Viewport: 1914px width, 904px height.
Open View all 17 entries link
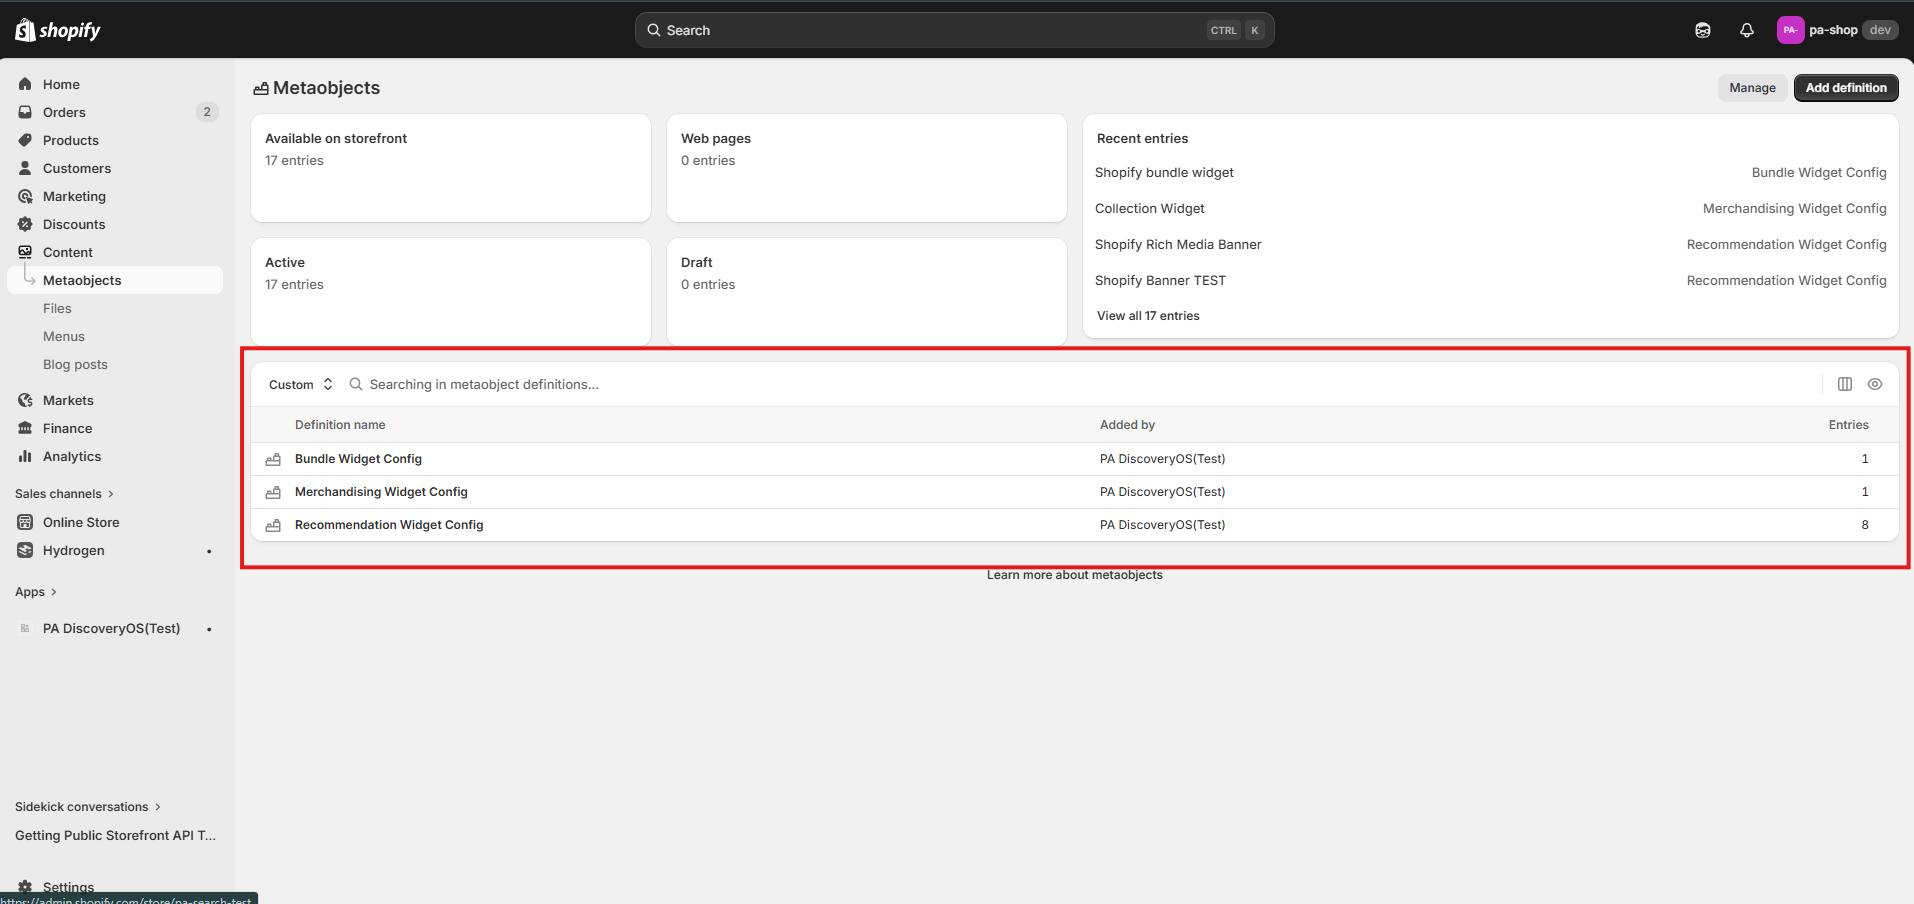click(x=1148, y=316)
